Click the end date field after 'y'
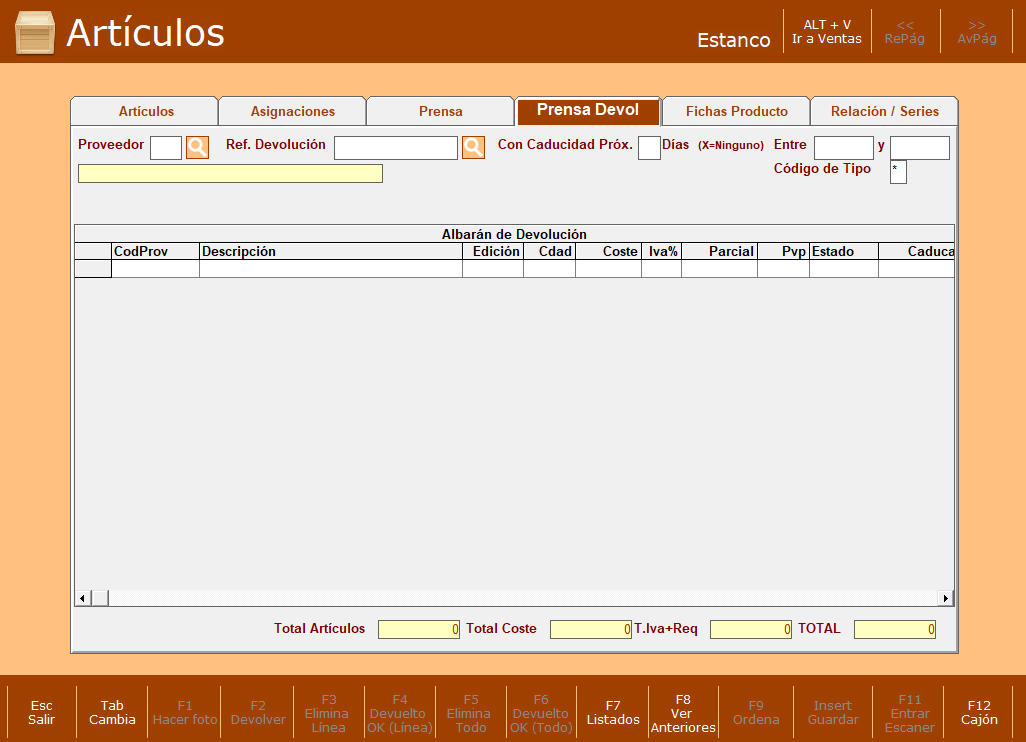 coord(919,148)
